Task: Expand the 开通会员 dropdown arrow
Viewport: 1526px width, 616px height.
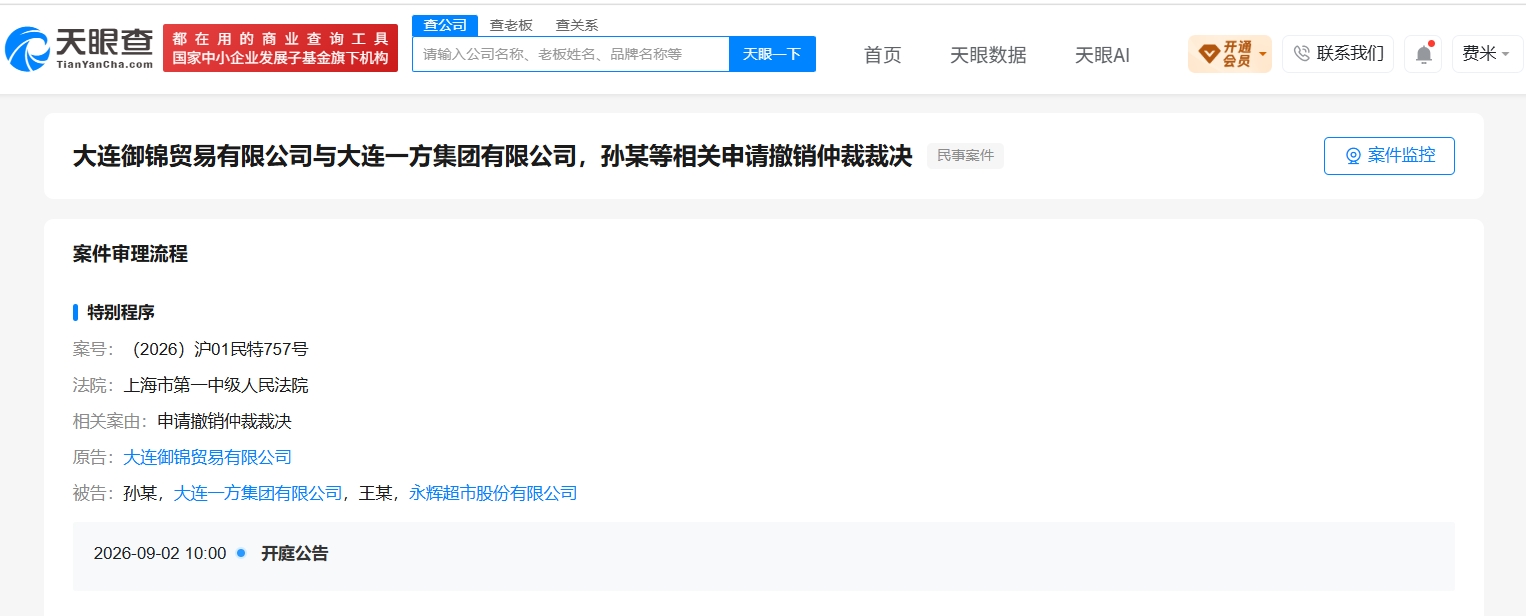Action: pos(1263,54)
